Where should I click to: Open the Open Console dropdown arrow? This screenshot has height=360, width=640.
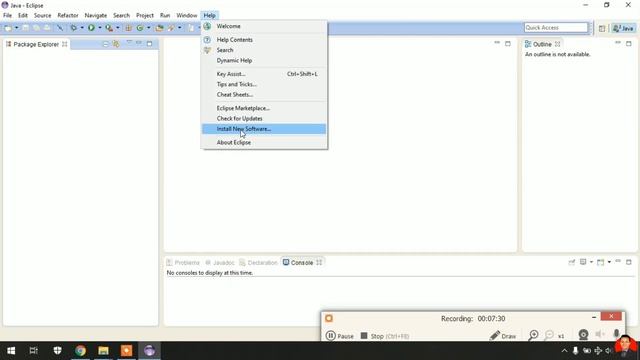609,262
